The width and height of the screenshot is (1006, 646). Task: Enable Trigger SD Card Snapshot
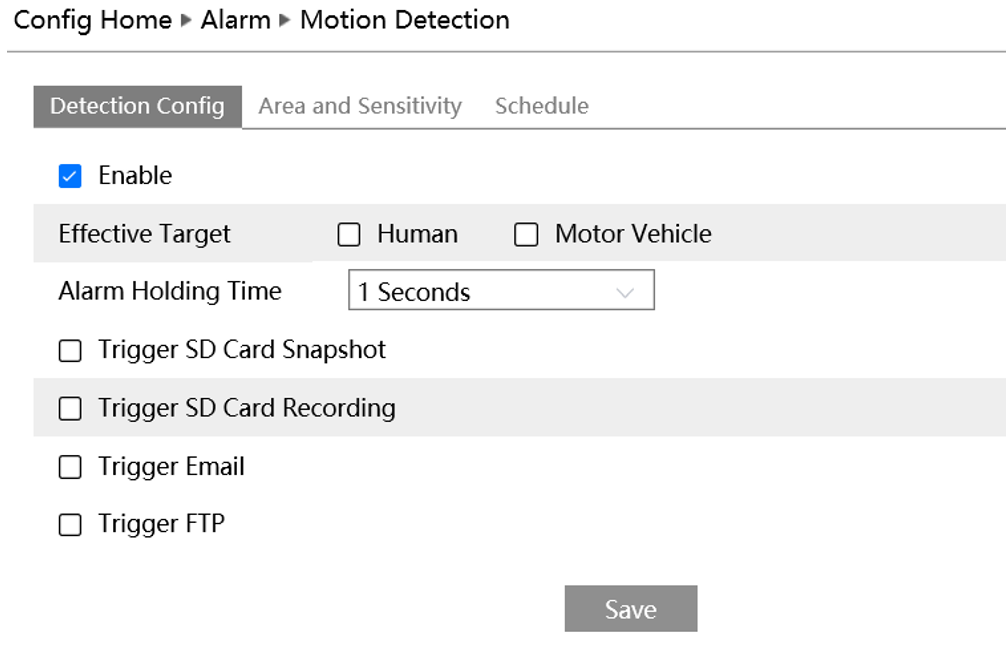pyautogui.click(x=70, y=351)
